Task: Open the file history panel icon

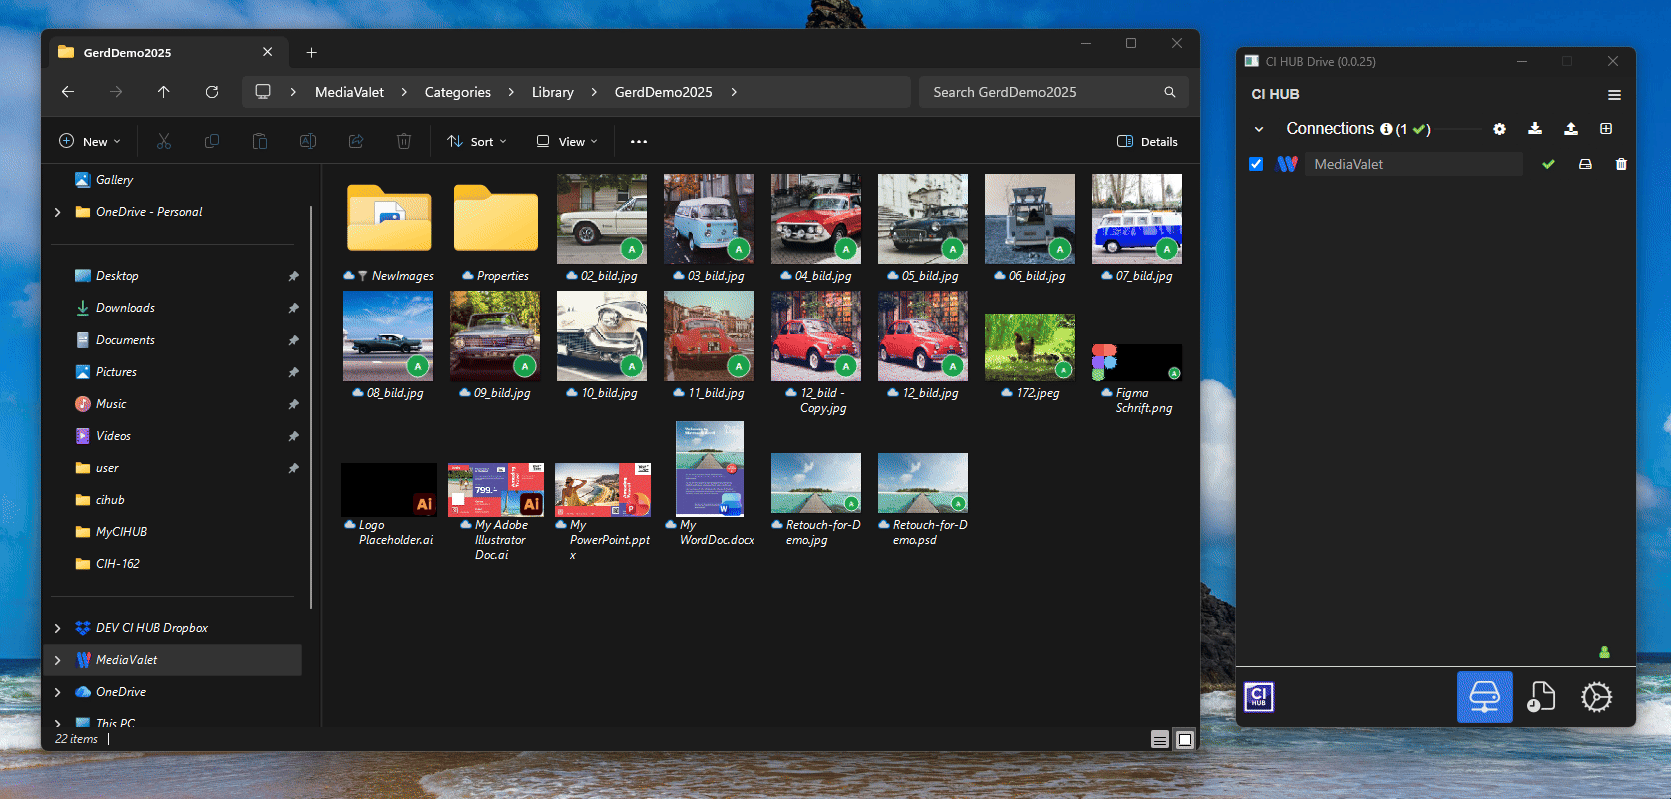Action: coord(1541,696)
